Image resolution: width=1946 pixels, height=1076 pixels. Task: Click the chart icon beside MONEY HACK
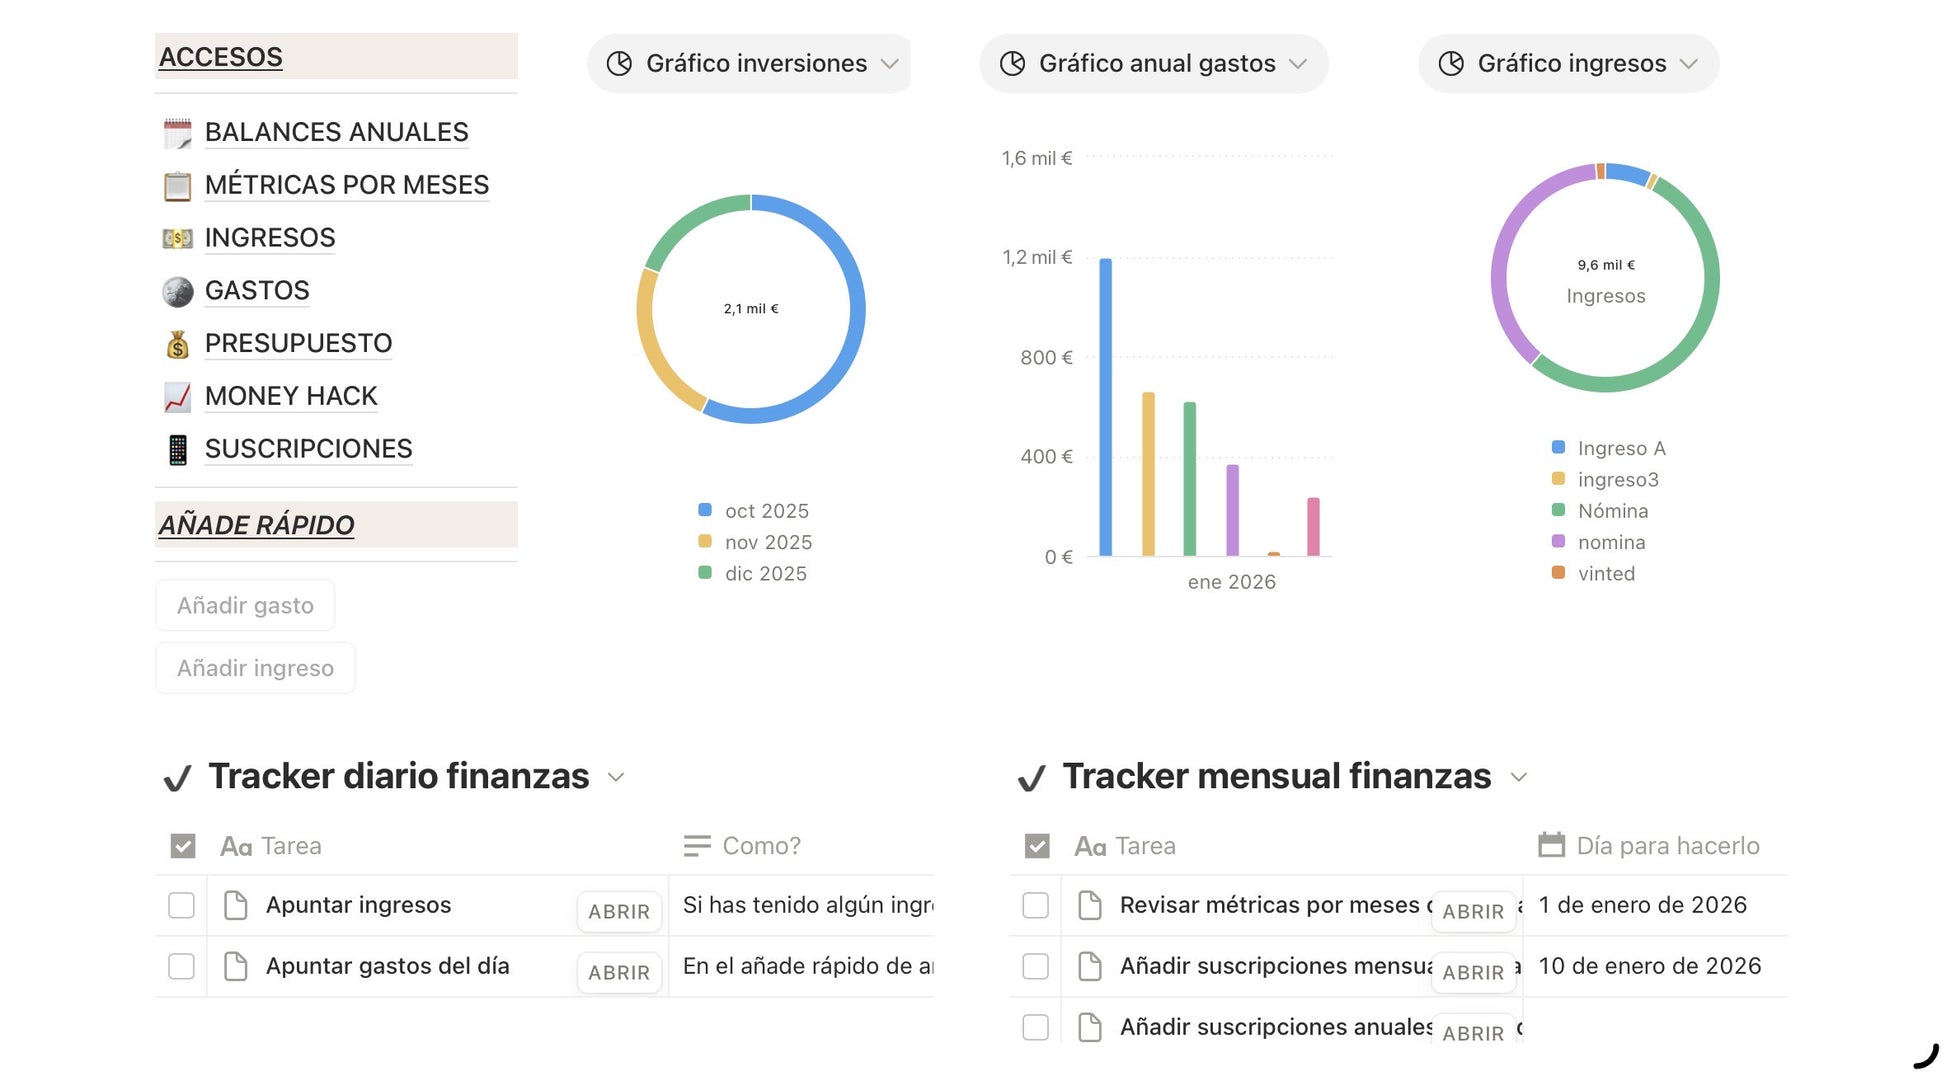pyautogui.click(x=177, y=397)
